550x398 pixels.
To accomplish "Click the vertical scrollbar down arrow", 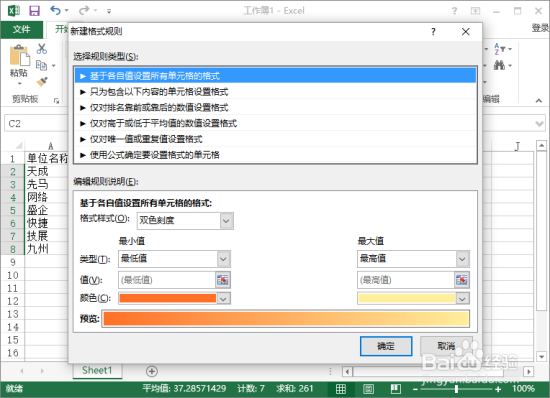I will pyautogui.click(x=541, y=357).
